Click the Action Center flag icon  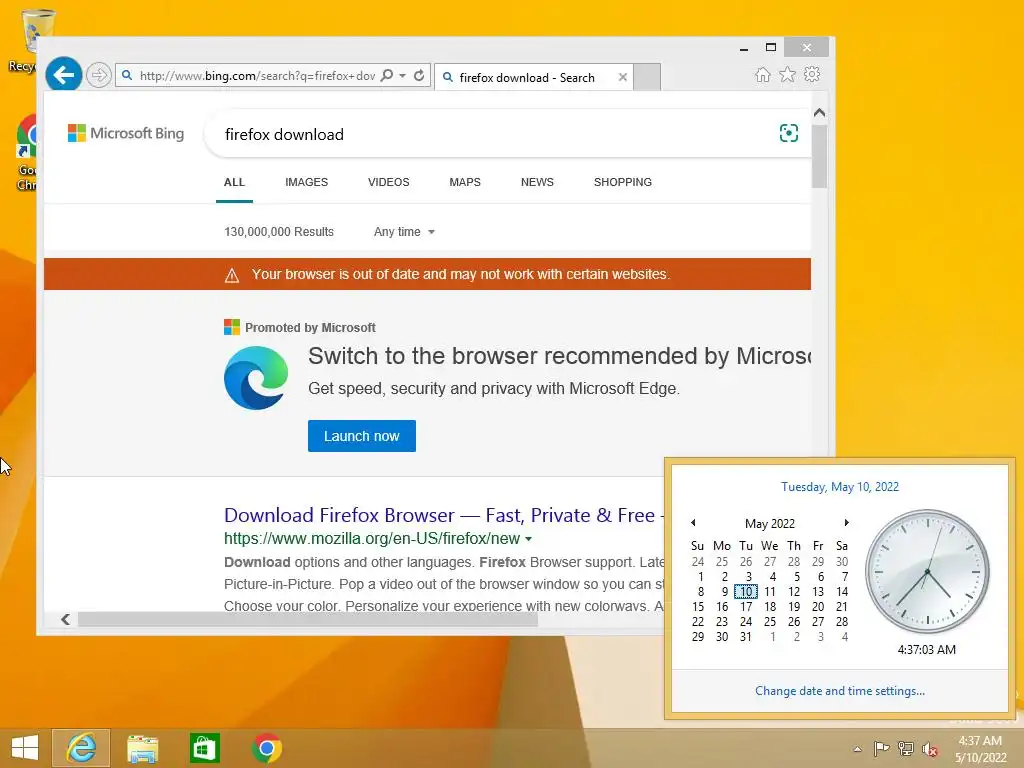click(881, 749)
